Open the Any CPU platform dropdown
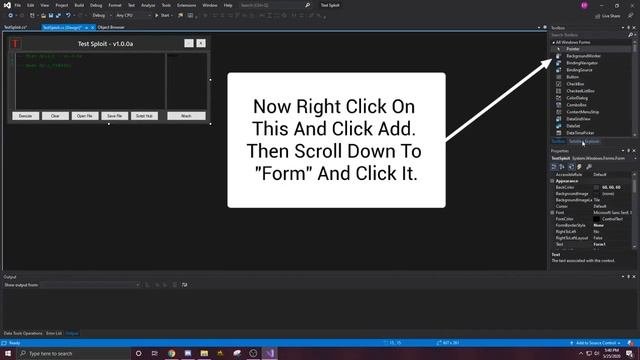Viewport: 640px width, 360px height. click(x=133, y=16)
